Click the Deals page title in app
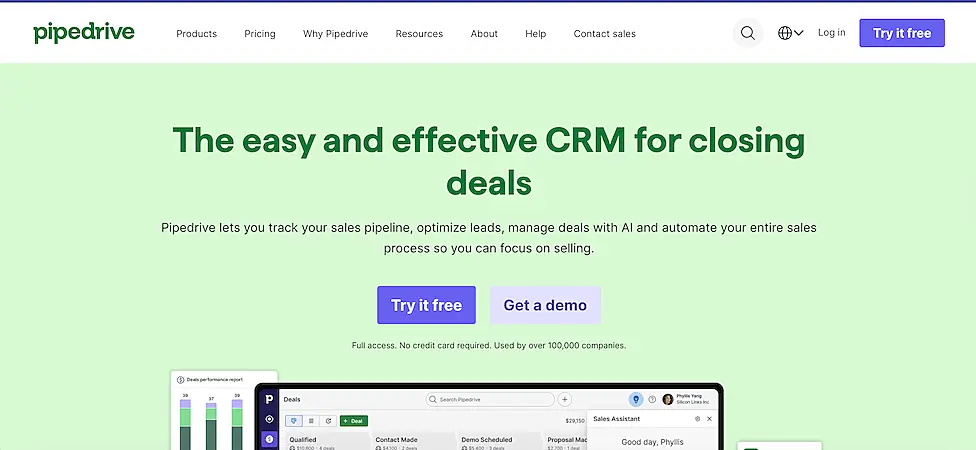Screen dimensions: 976x450 pyautogui.click(x=292, y=400)
